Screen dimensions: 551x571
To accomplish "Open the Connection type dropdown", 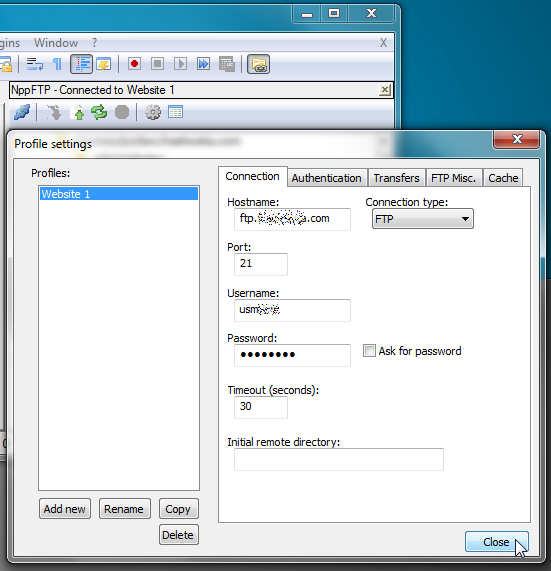I will (423, 219).
